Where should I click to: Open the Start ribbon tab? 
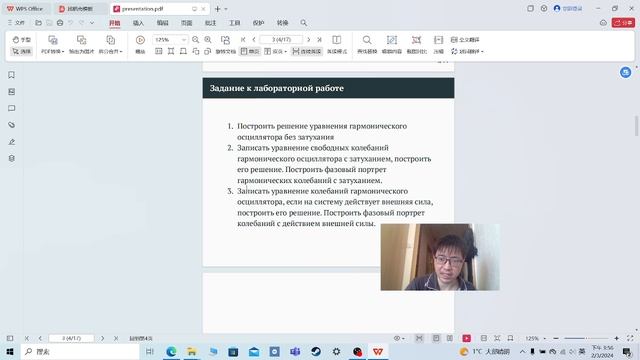[x=115, y=23]
